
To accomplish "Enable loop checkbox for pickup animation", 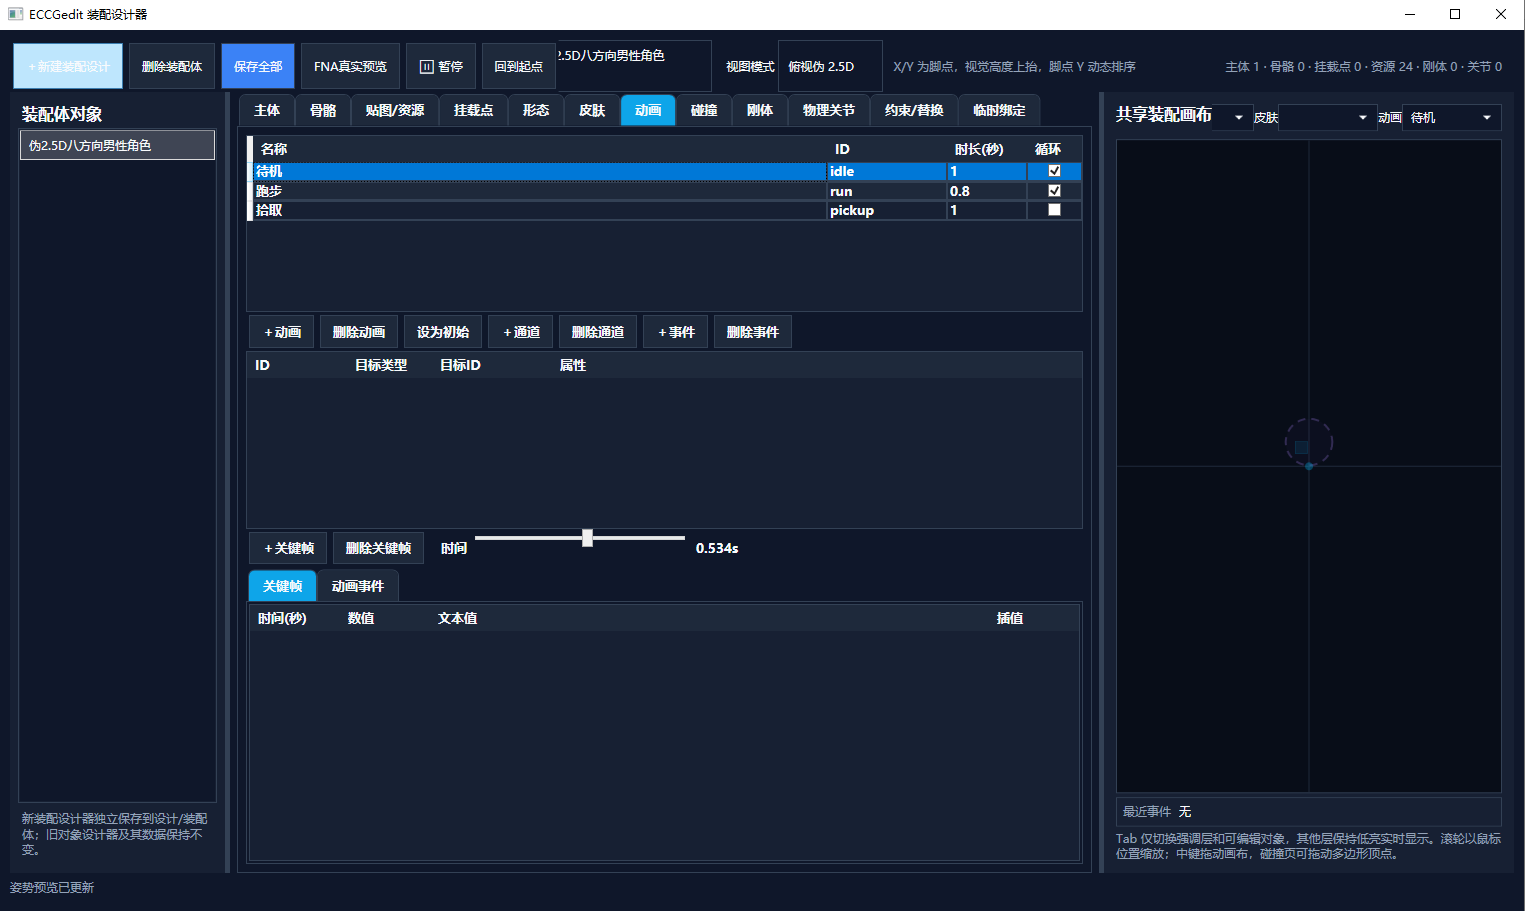I will pyautogui.click(x=1054, y=210).
